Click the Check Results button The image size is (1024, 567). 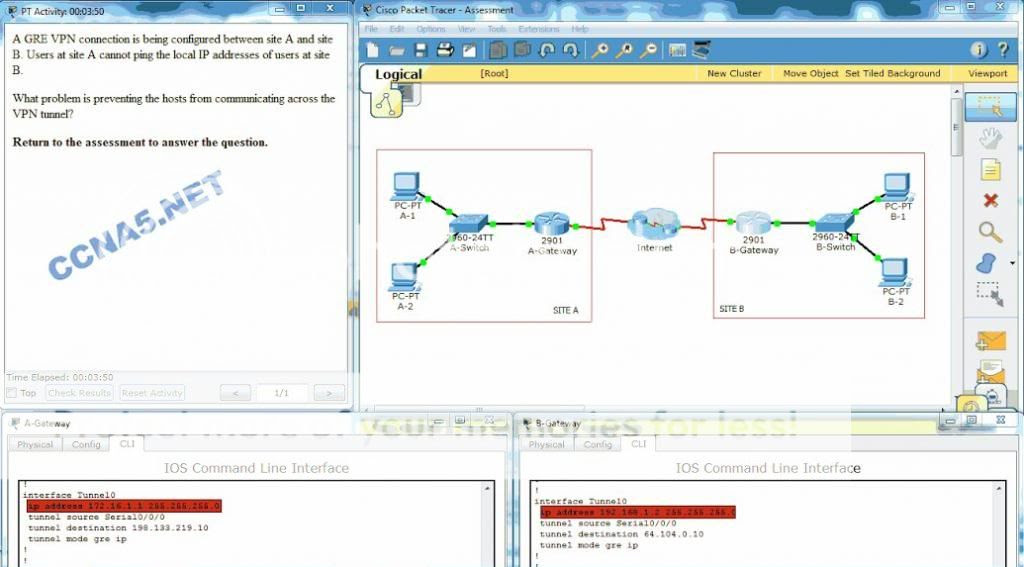[x=80, y=393]
